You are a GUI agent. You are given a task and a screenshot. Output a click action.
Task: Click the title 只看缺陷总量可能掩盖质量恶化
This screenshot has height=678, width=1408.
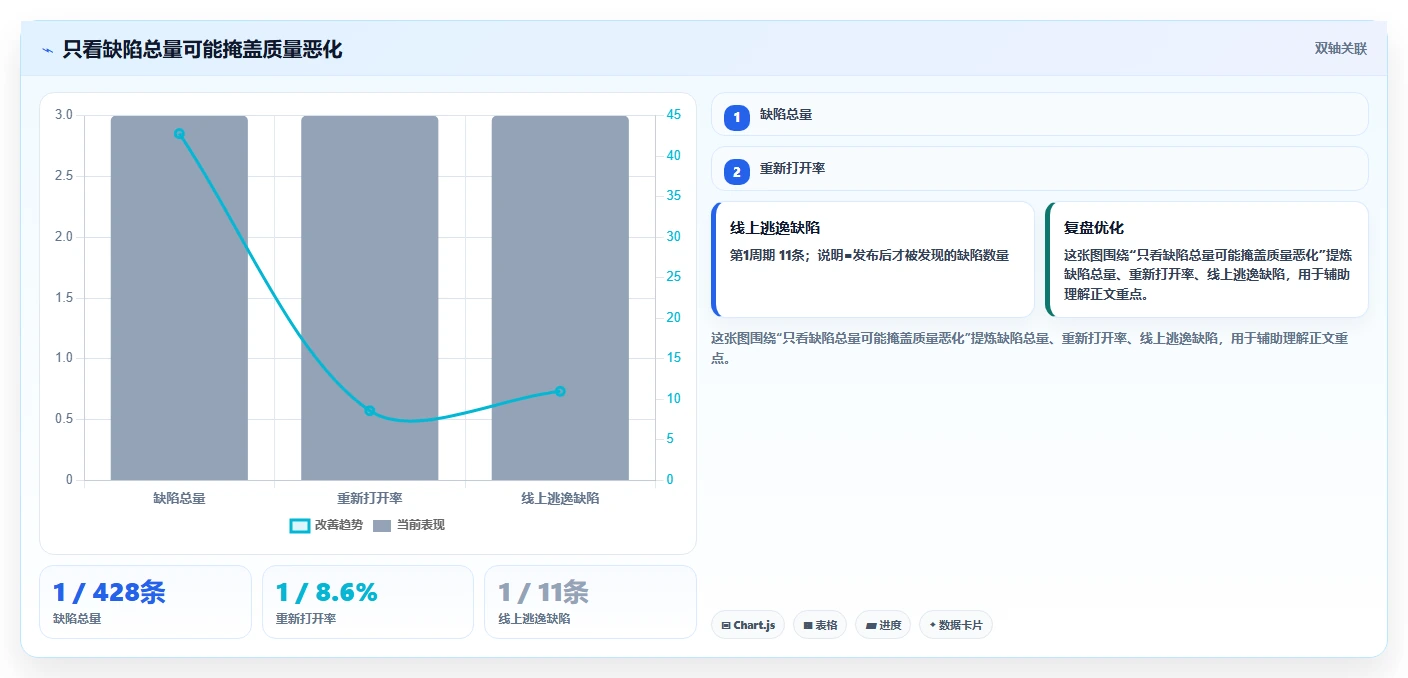(202, 49)
